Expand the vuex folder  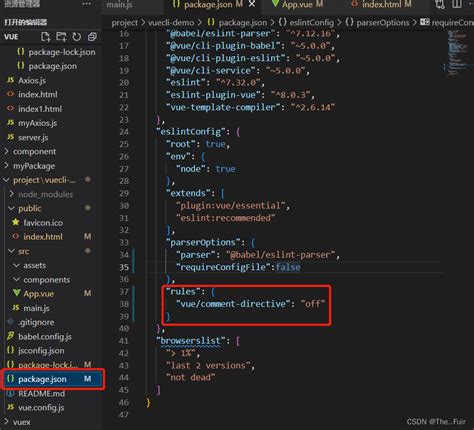(x=21, y=422)
